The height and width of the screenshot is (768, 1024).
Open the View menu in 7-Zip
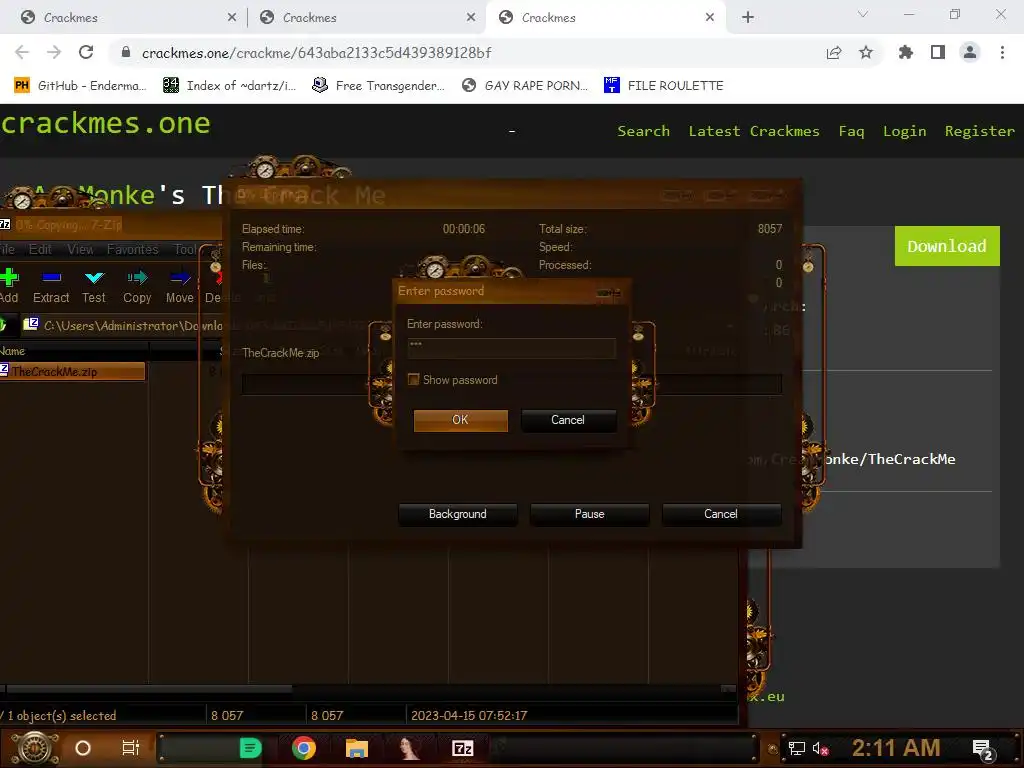click(80, 249)
